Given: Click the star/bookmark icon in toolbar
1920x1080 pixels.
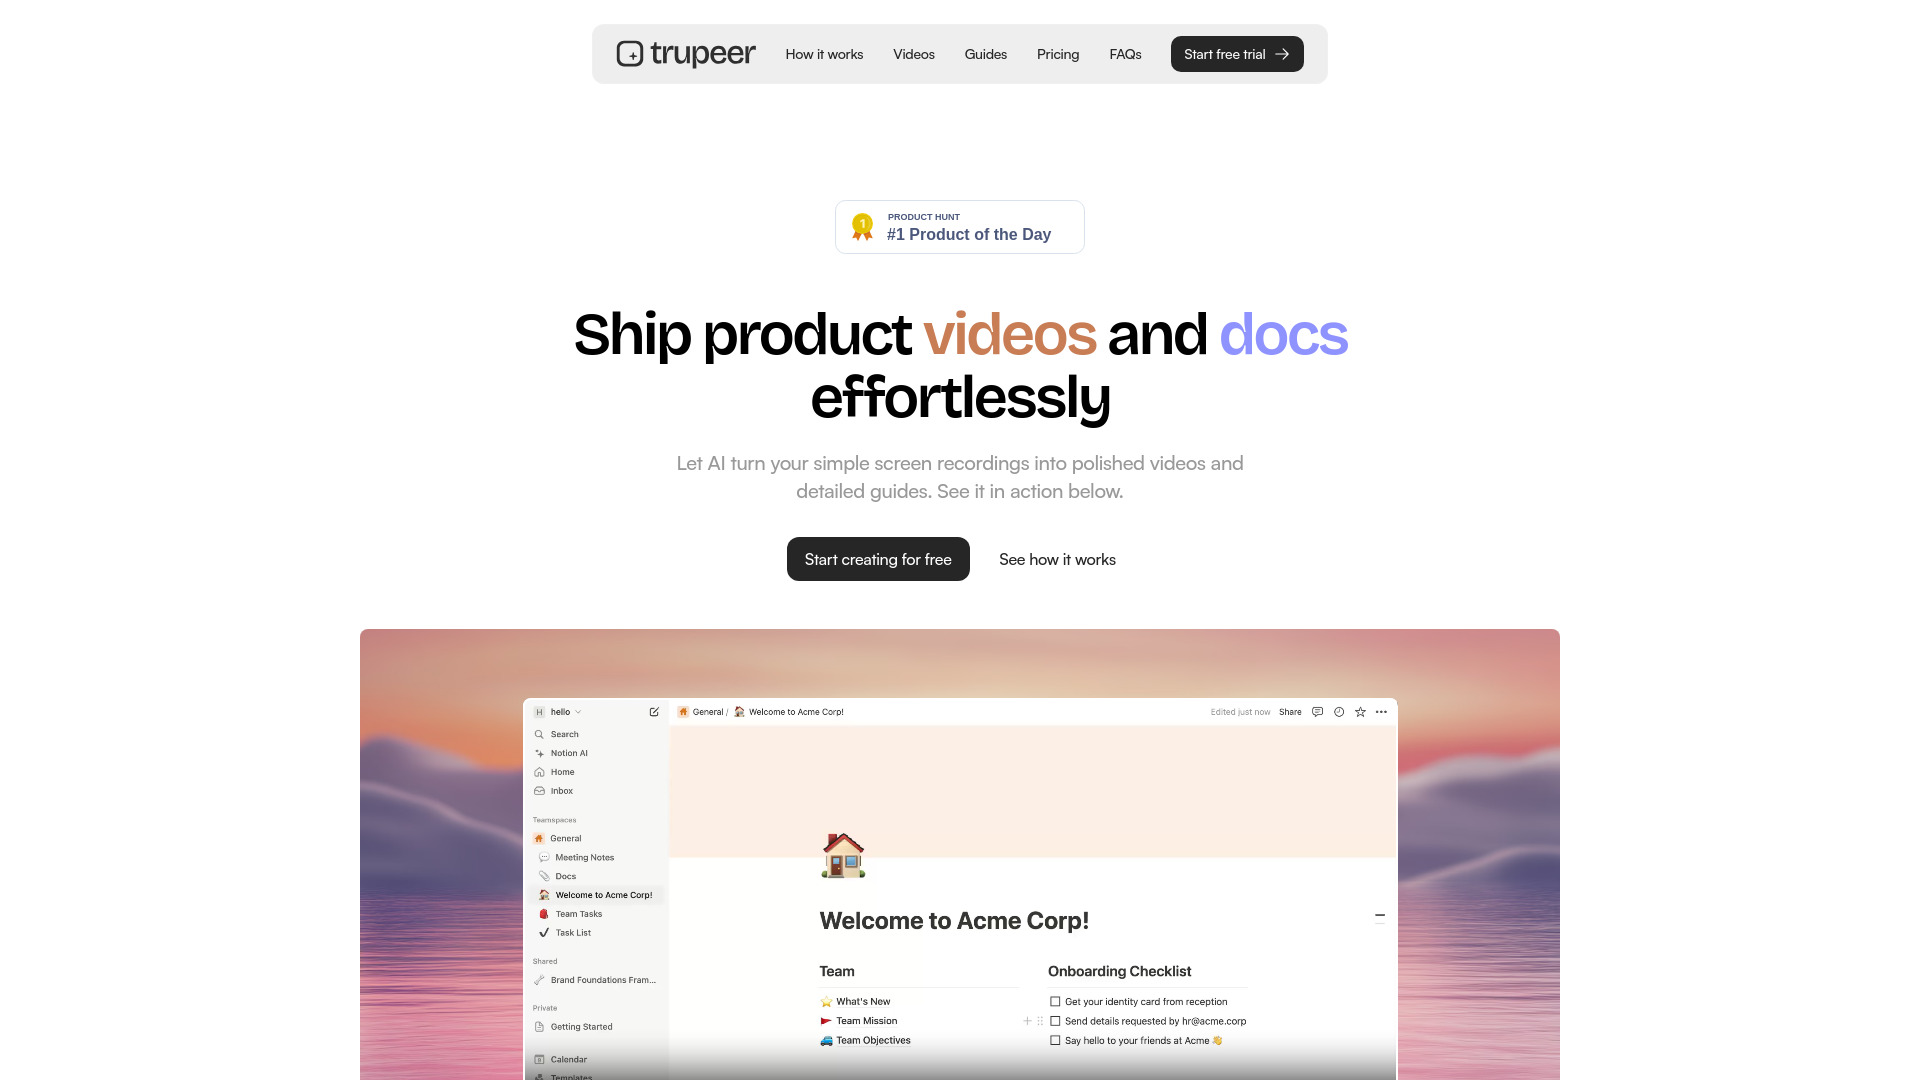Looking at the screenshot, I should tap(1361, 712).
